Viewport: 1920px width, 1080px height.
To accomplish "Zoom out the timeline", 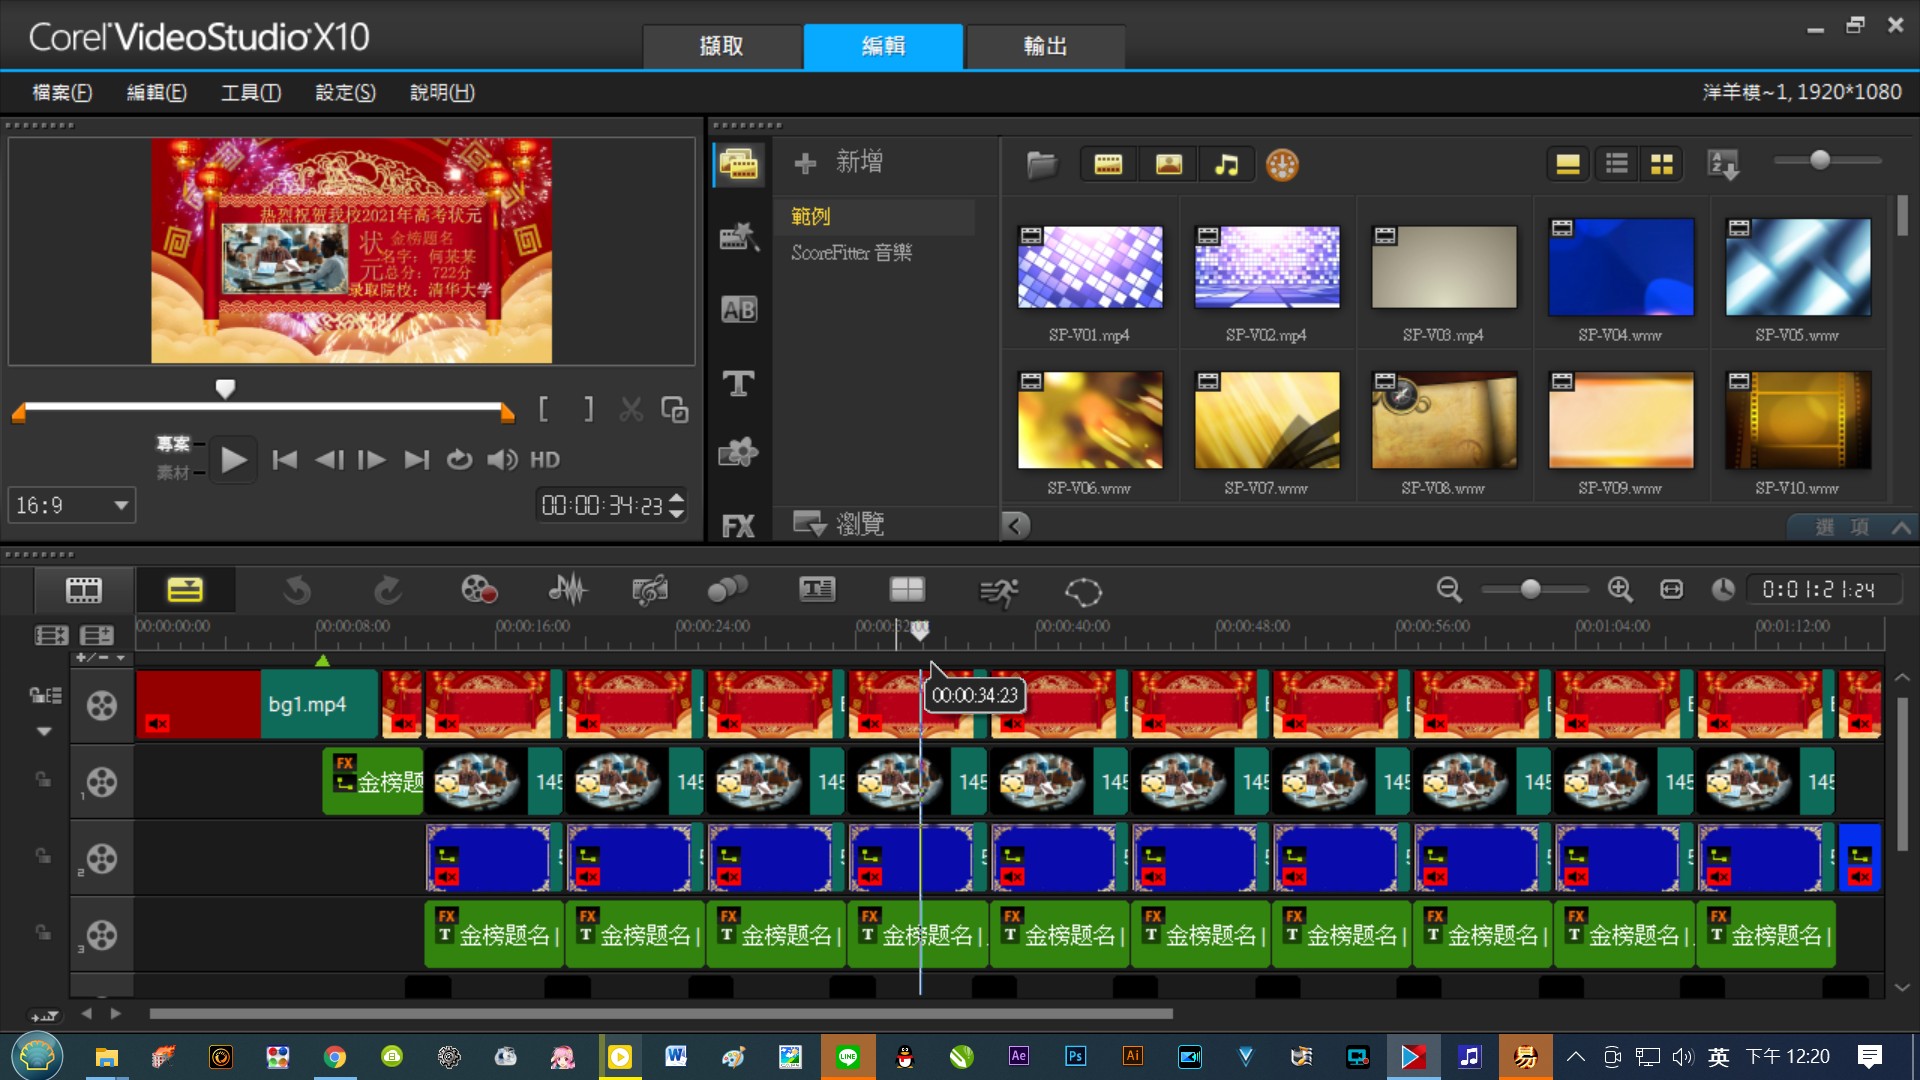I will coord(1449,590).
